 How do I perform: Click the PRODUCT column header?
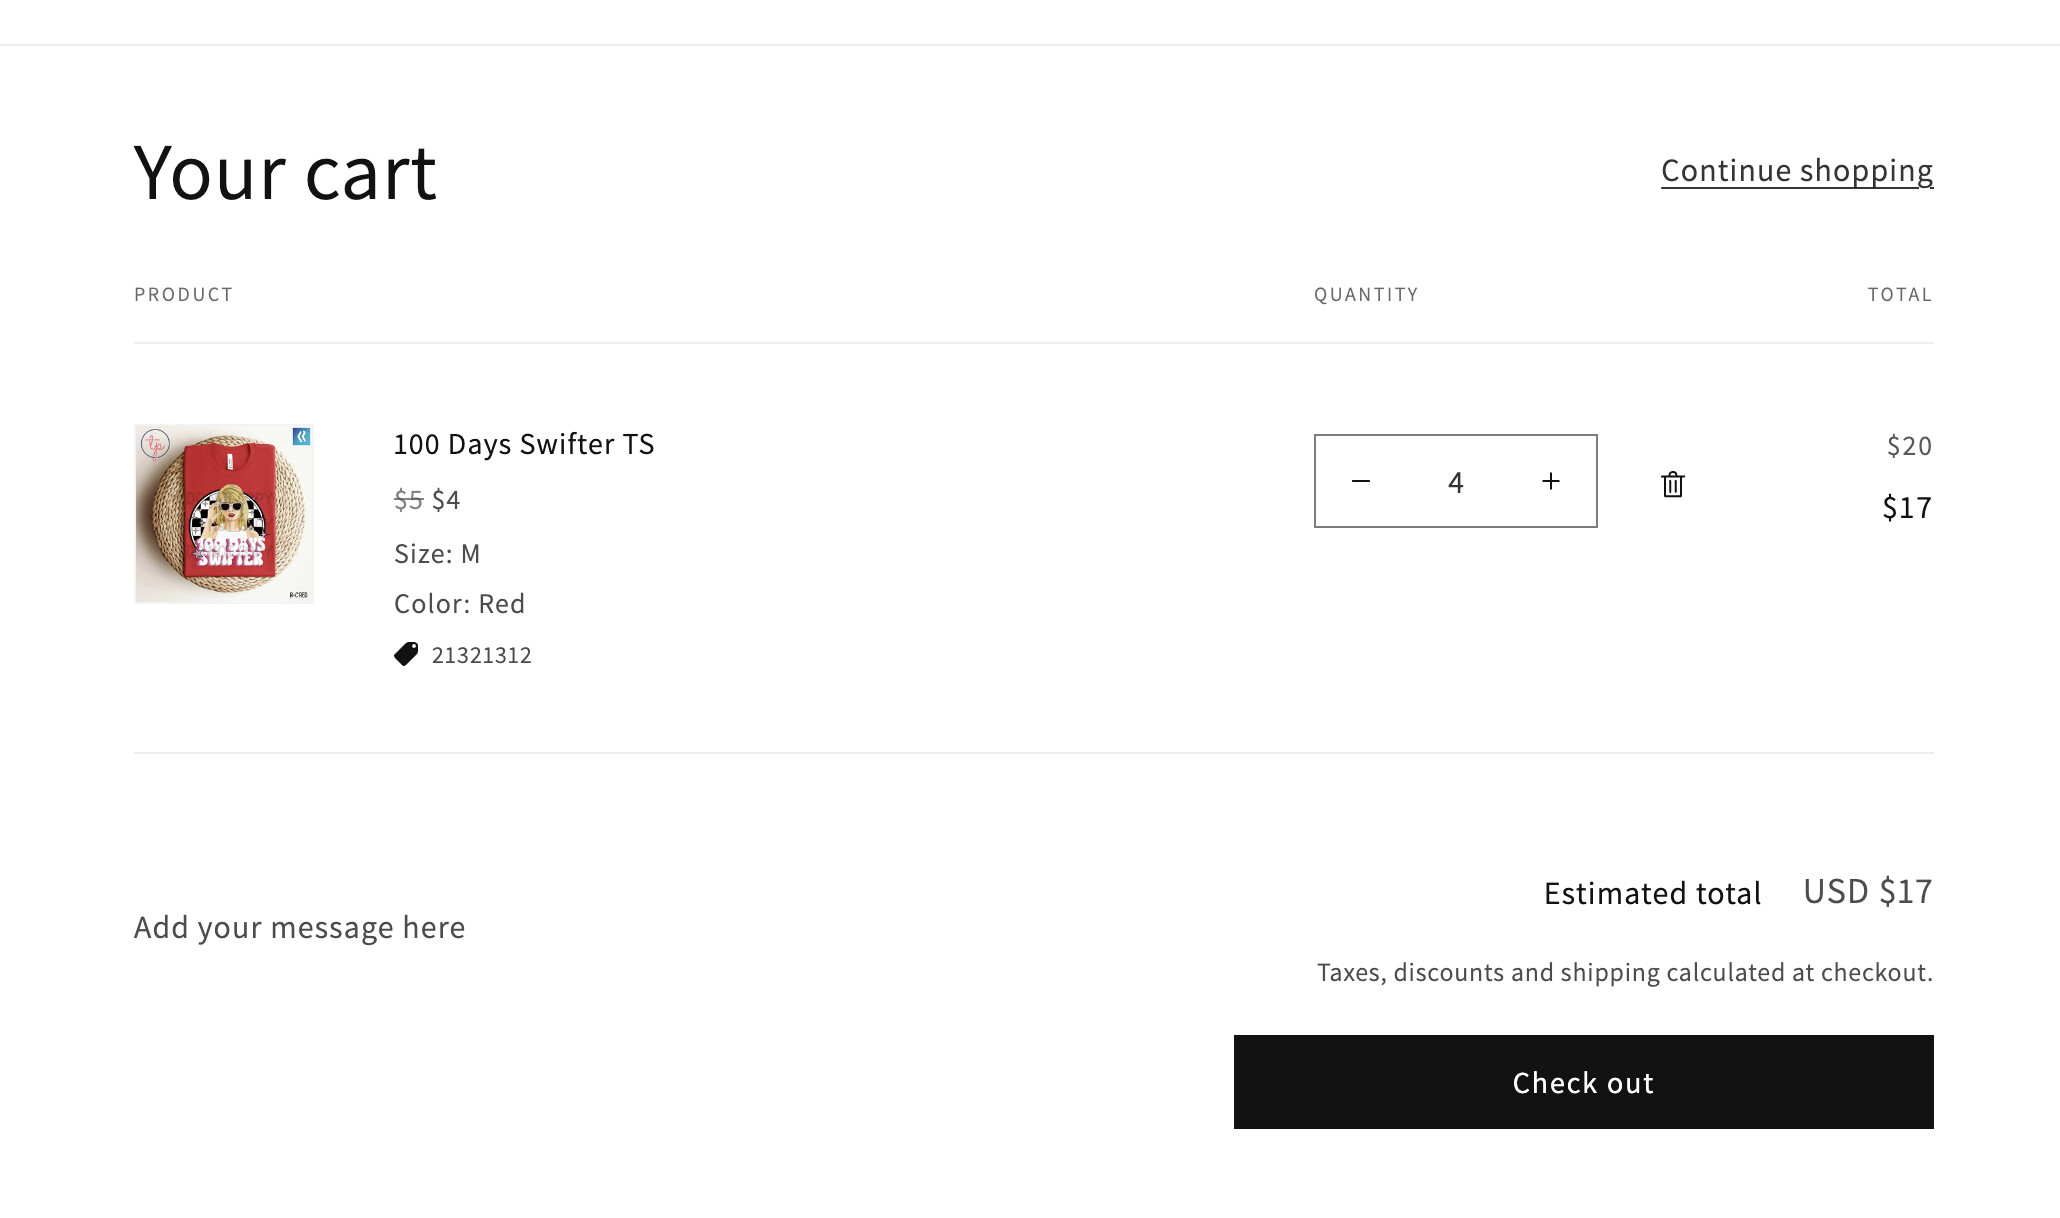point(184,295)
